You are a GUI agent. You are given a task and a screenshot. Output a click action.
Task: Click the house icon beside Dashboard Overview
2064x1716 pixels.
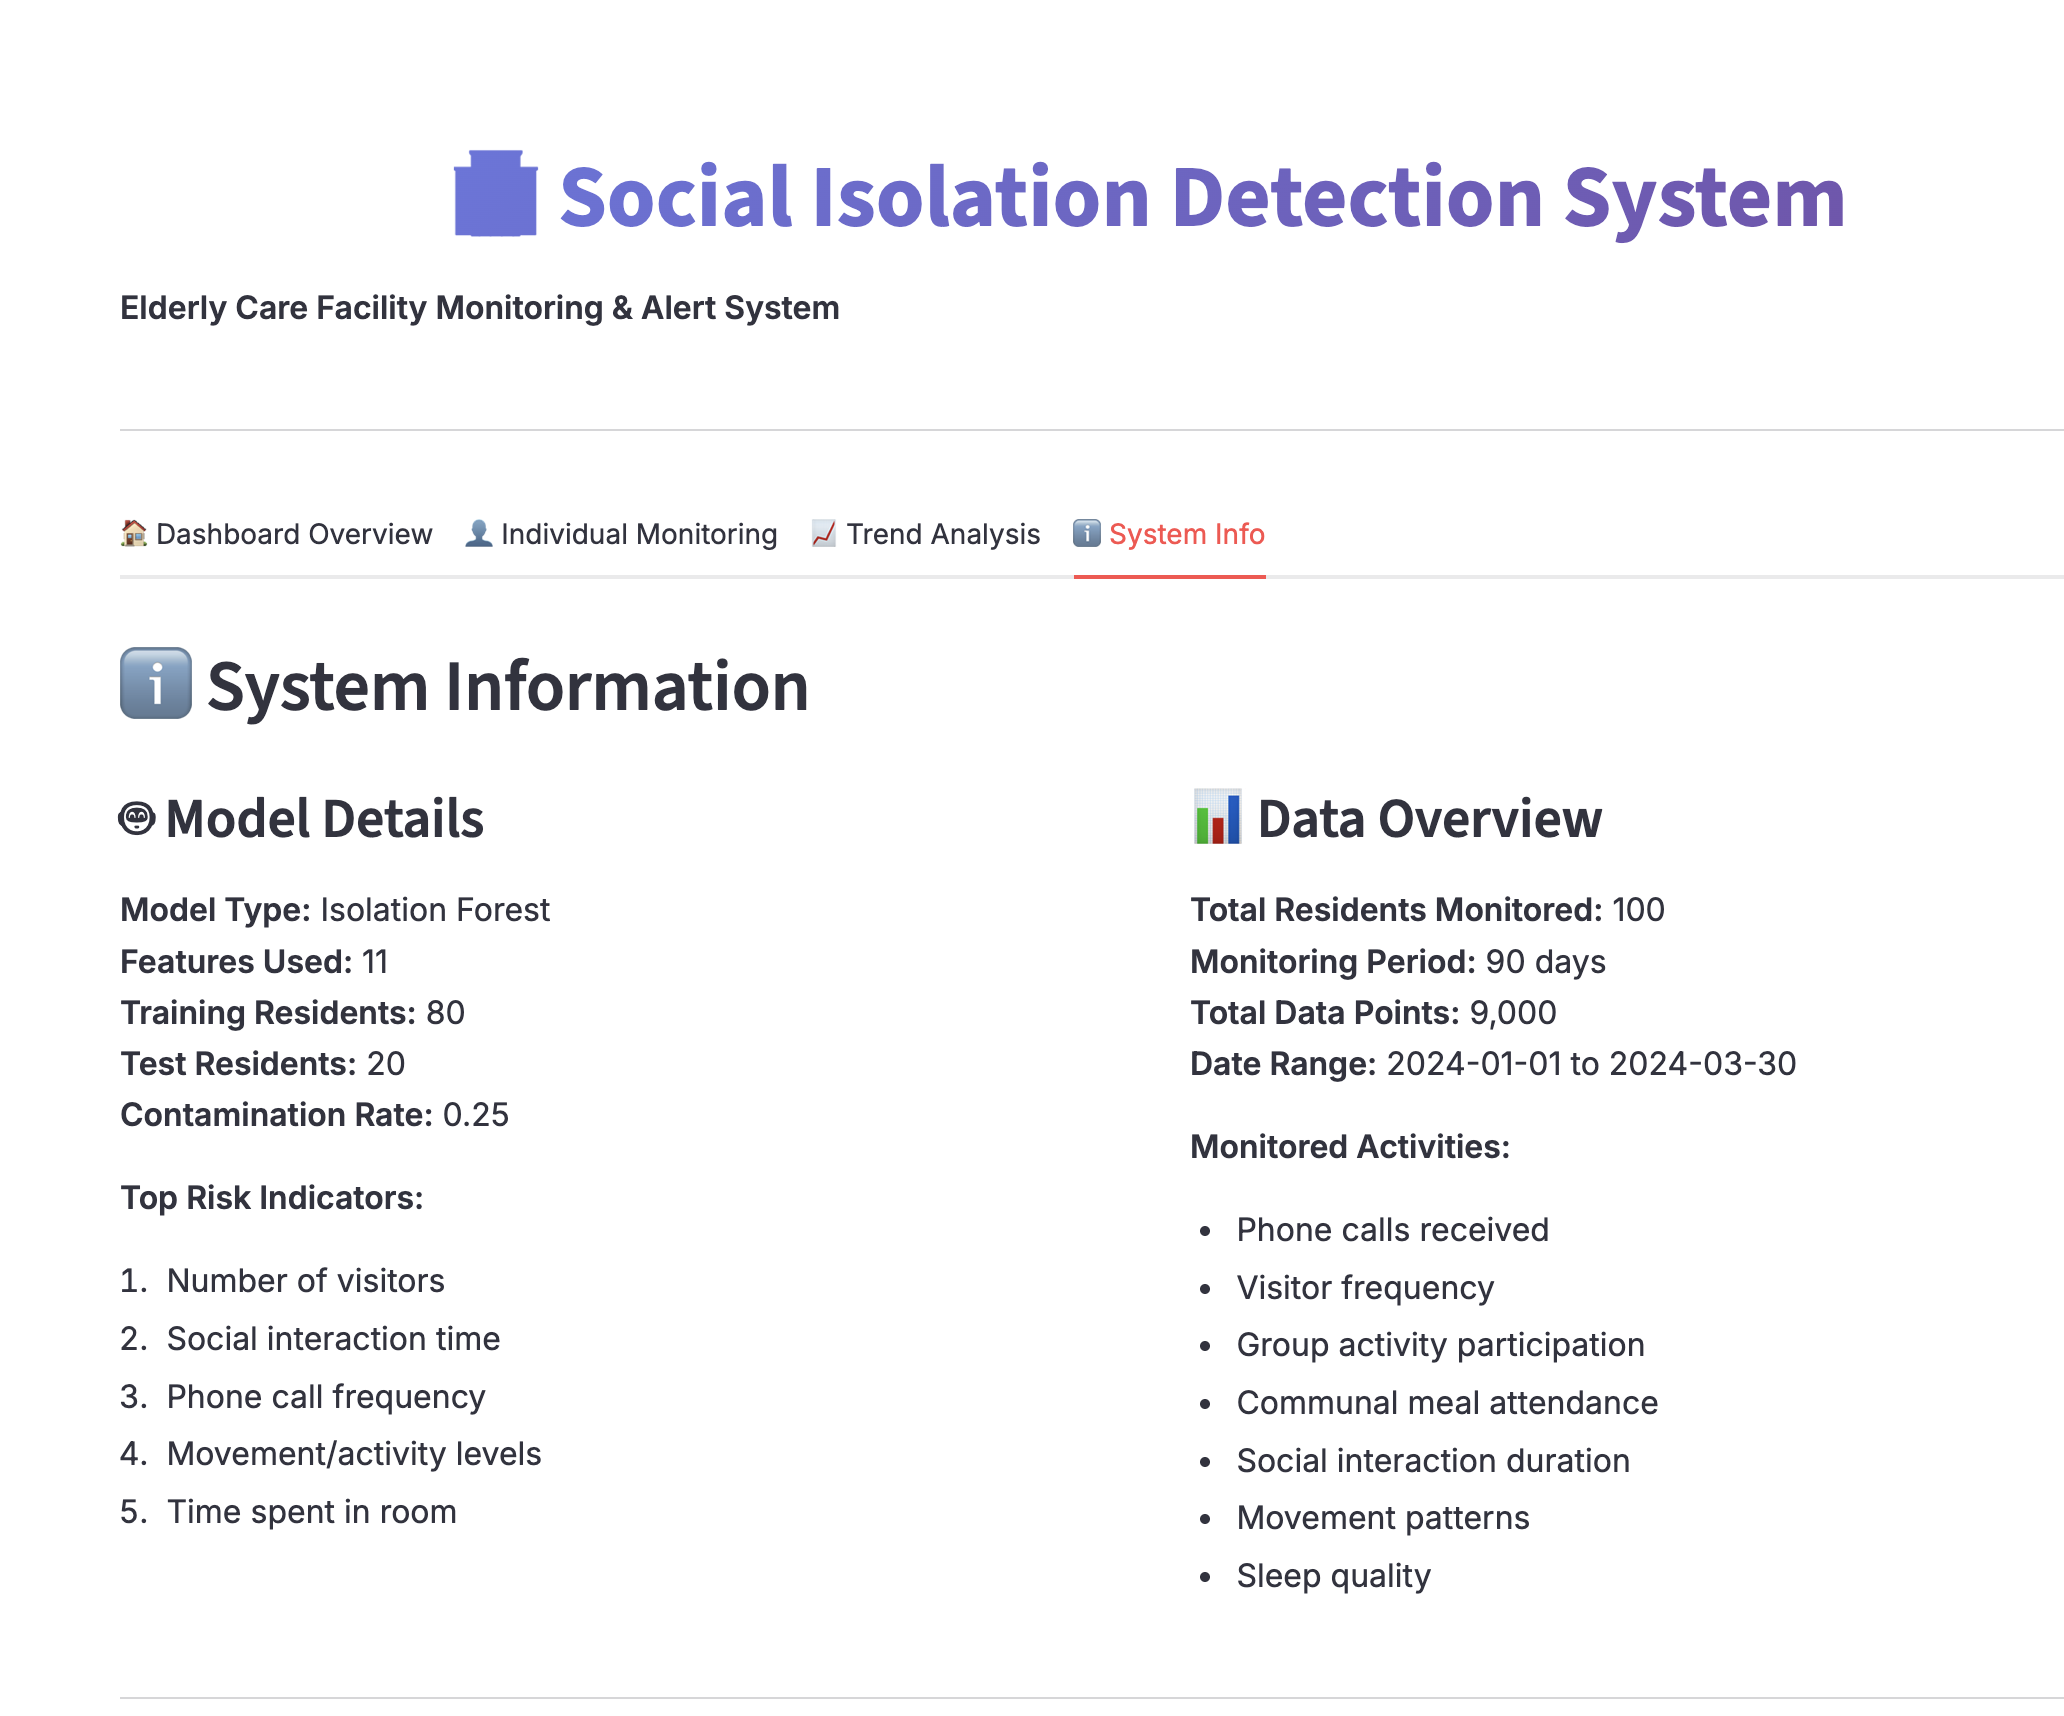[133, 533]
